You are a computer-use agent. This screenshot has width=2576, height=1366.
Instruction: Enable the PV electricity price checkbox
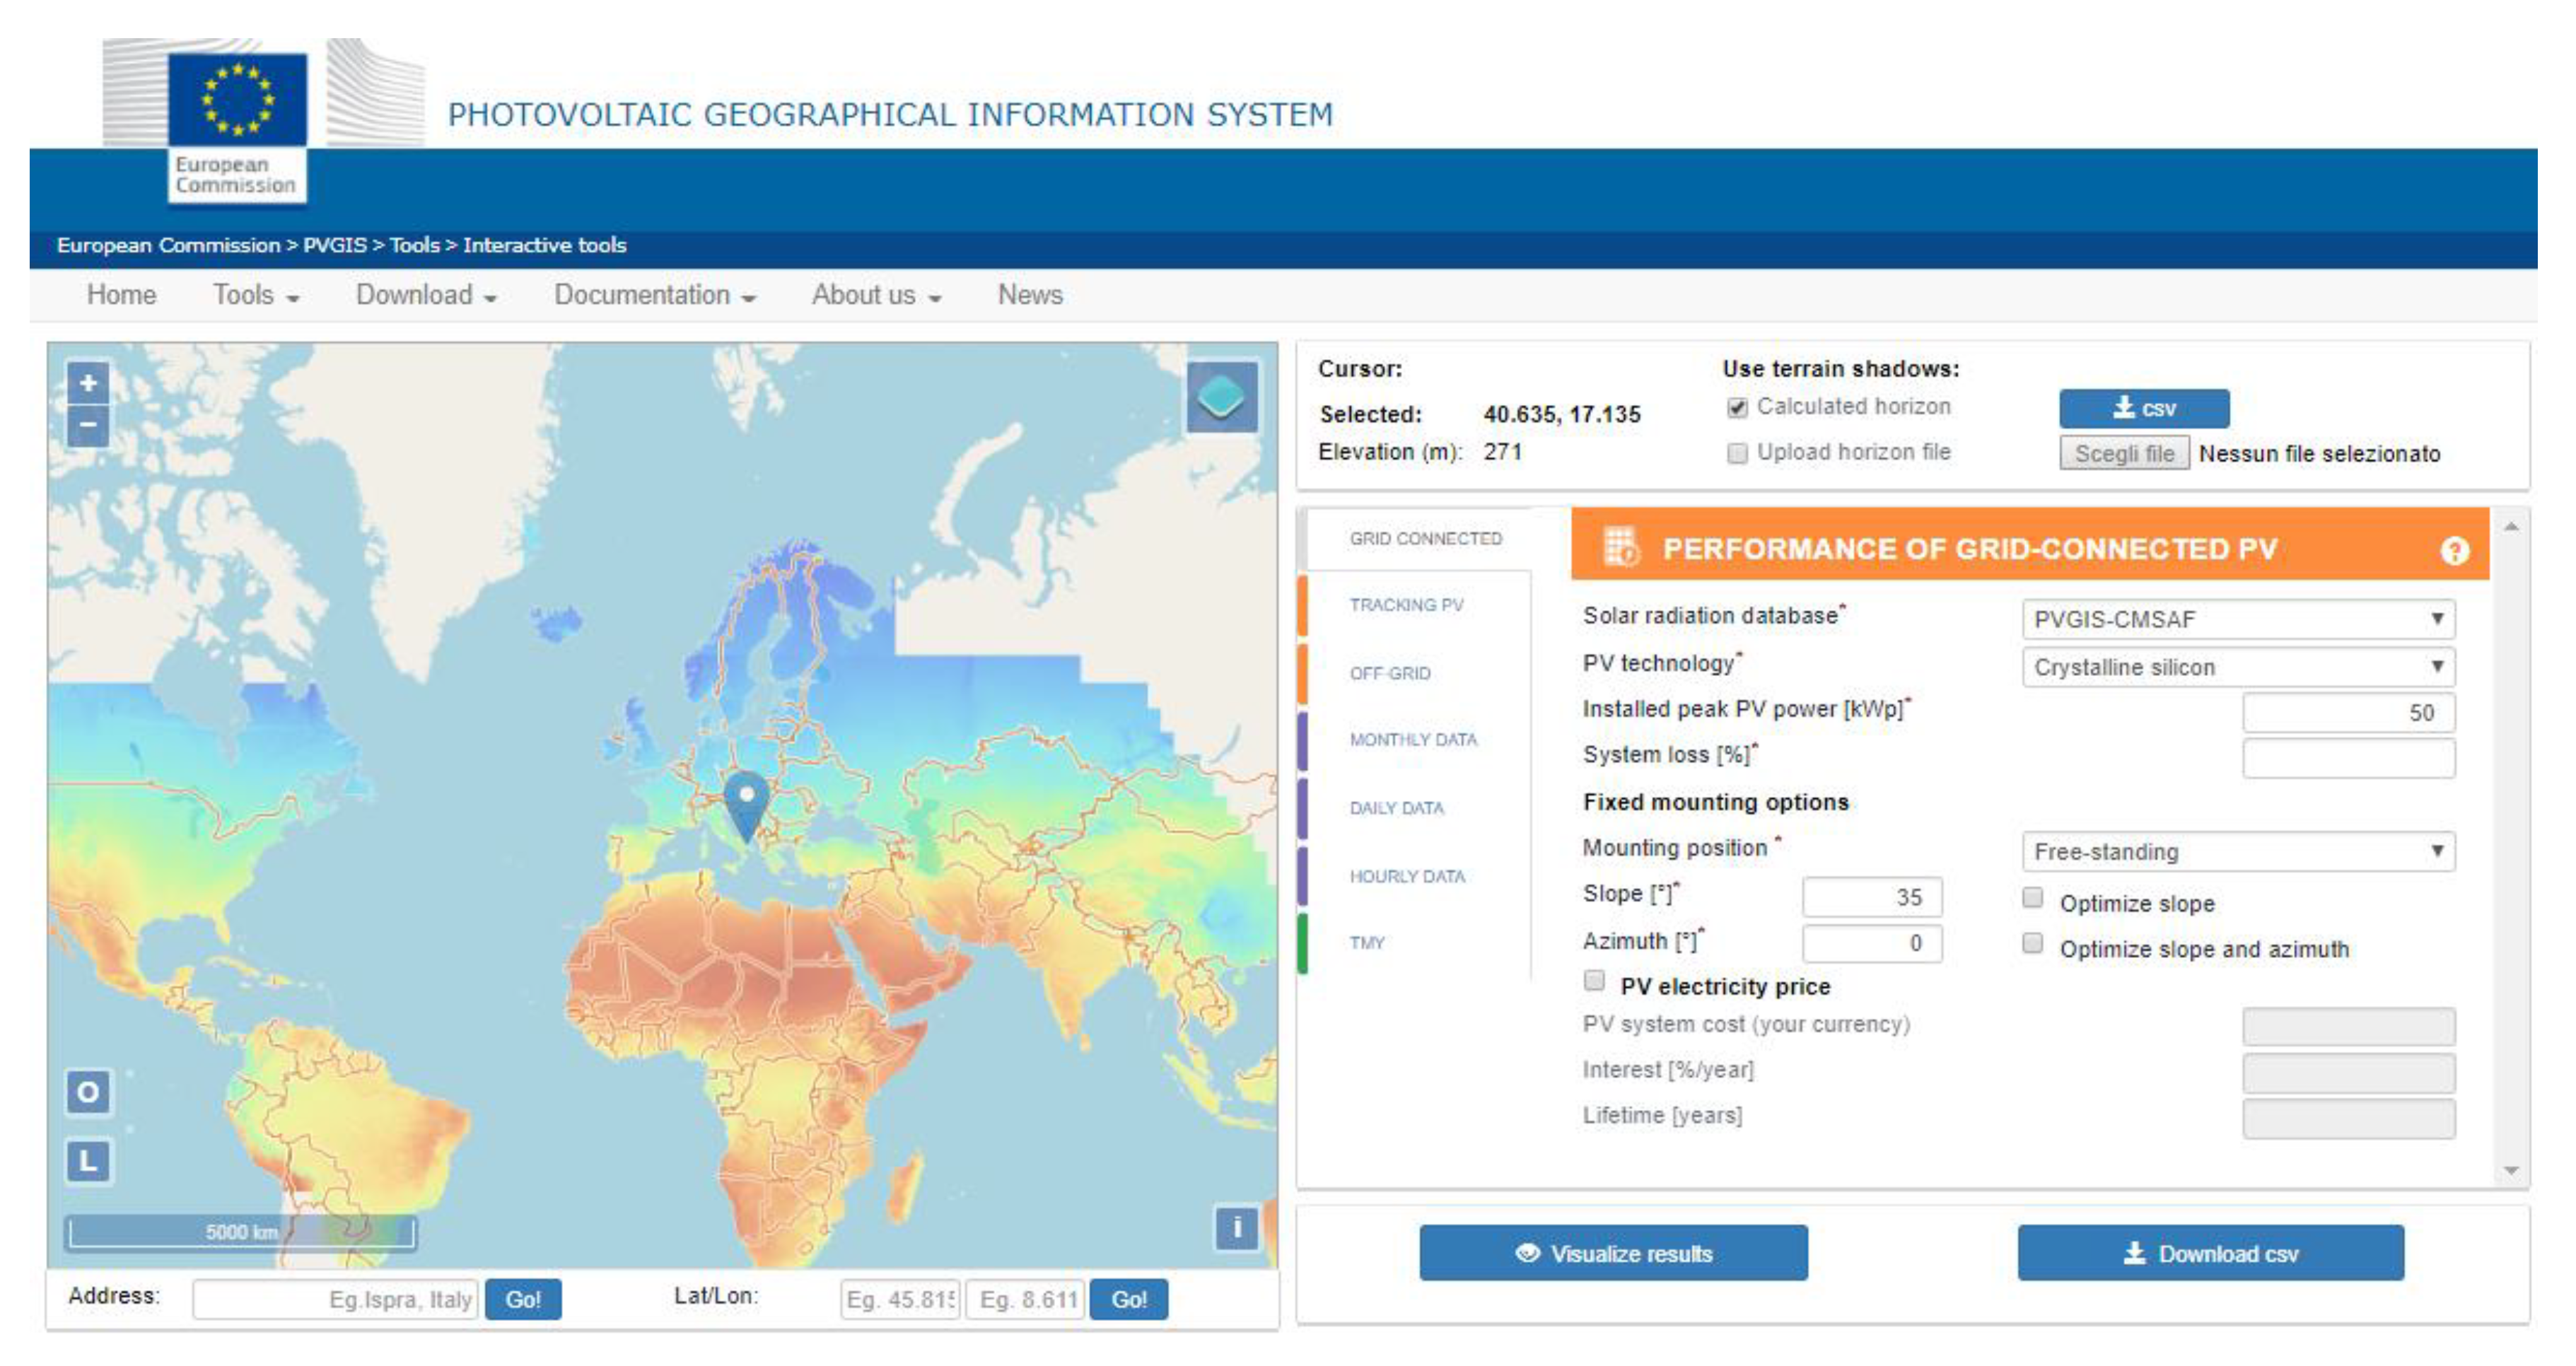tap(1595, 981)
